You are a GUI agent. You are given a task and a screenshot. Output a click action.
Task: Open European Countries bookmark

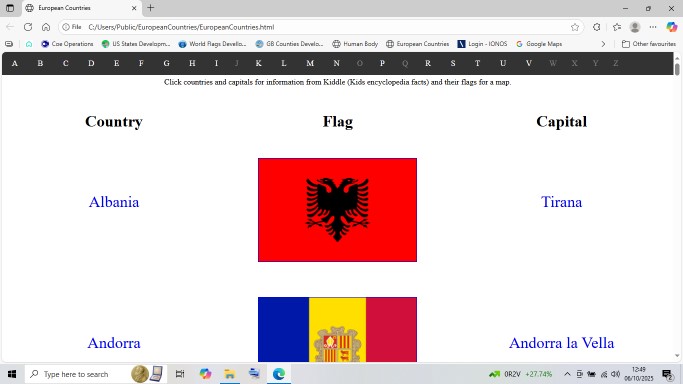click(417, 44)
